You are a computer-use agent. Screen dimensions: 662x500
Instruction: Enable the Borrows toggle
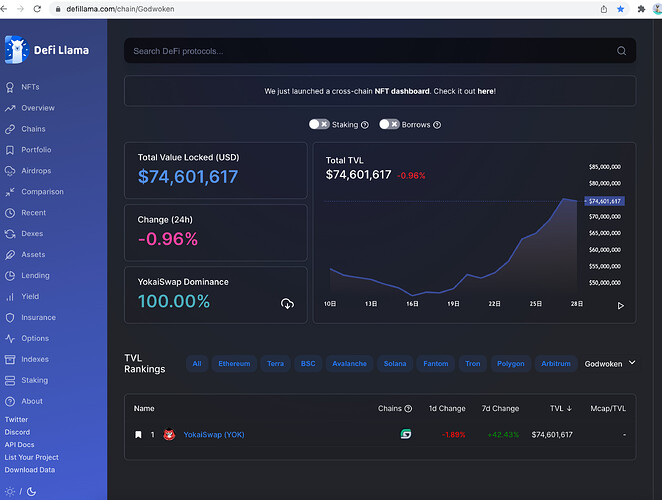tap(389, 124)
